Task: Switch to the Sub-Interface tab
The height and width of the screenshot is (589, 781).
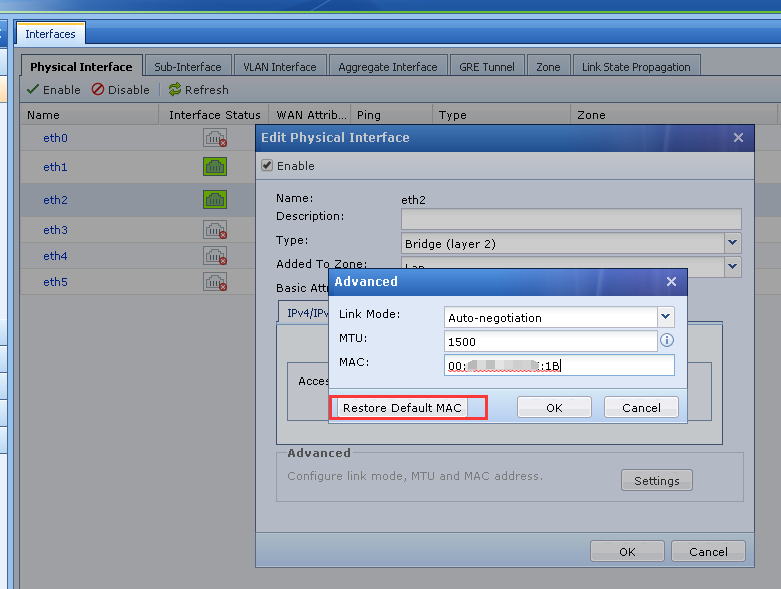Action: (x=188, y=67)
